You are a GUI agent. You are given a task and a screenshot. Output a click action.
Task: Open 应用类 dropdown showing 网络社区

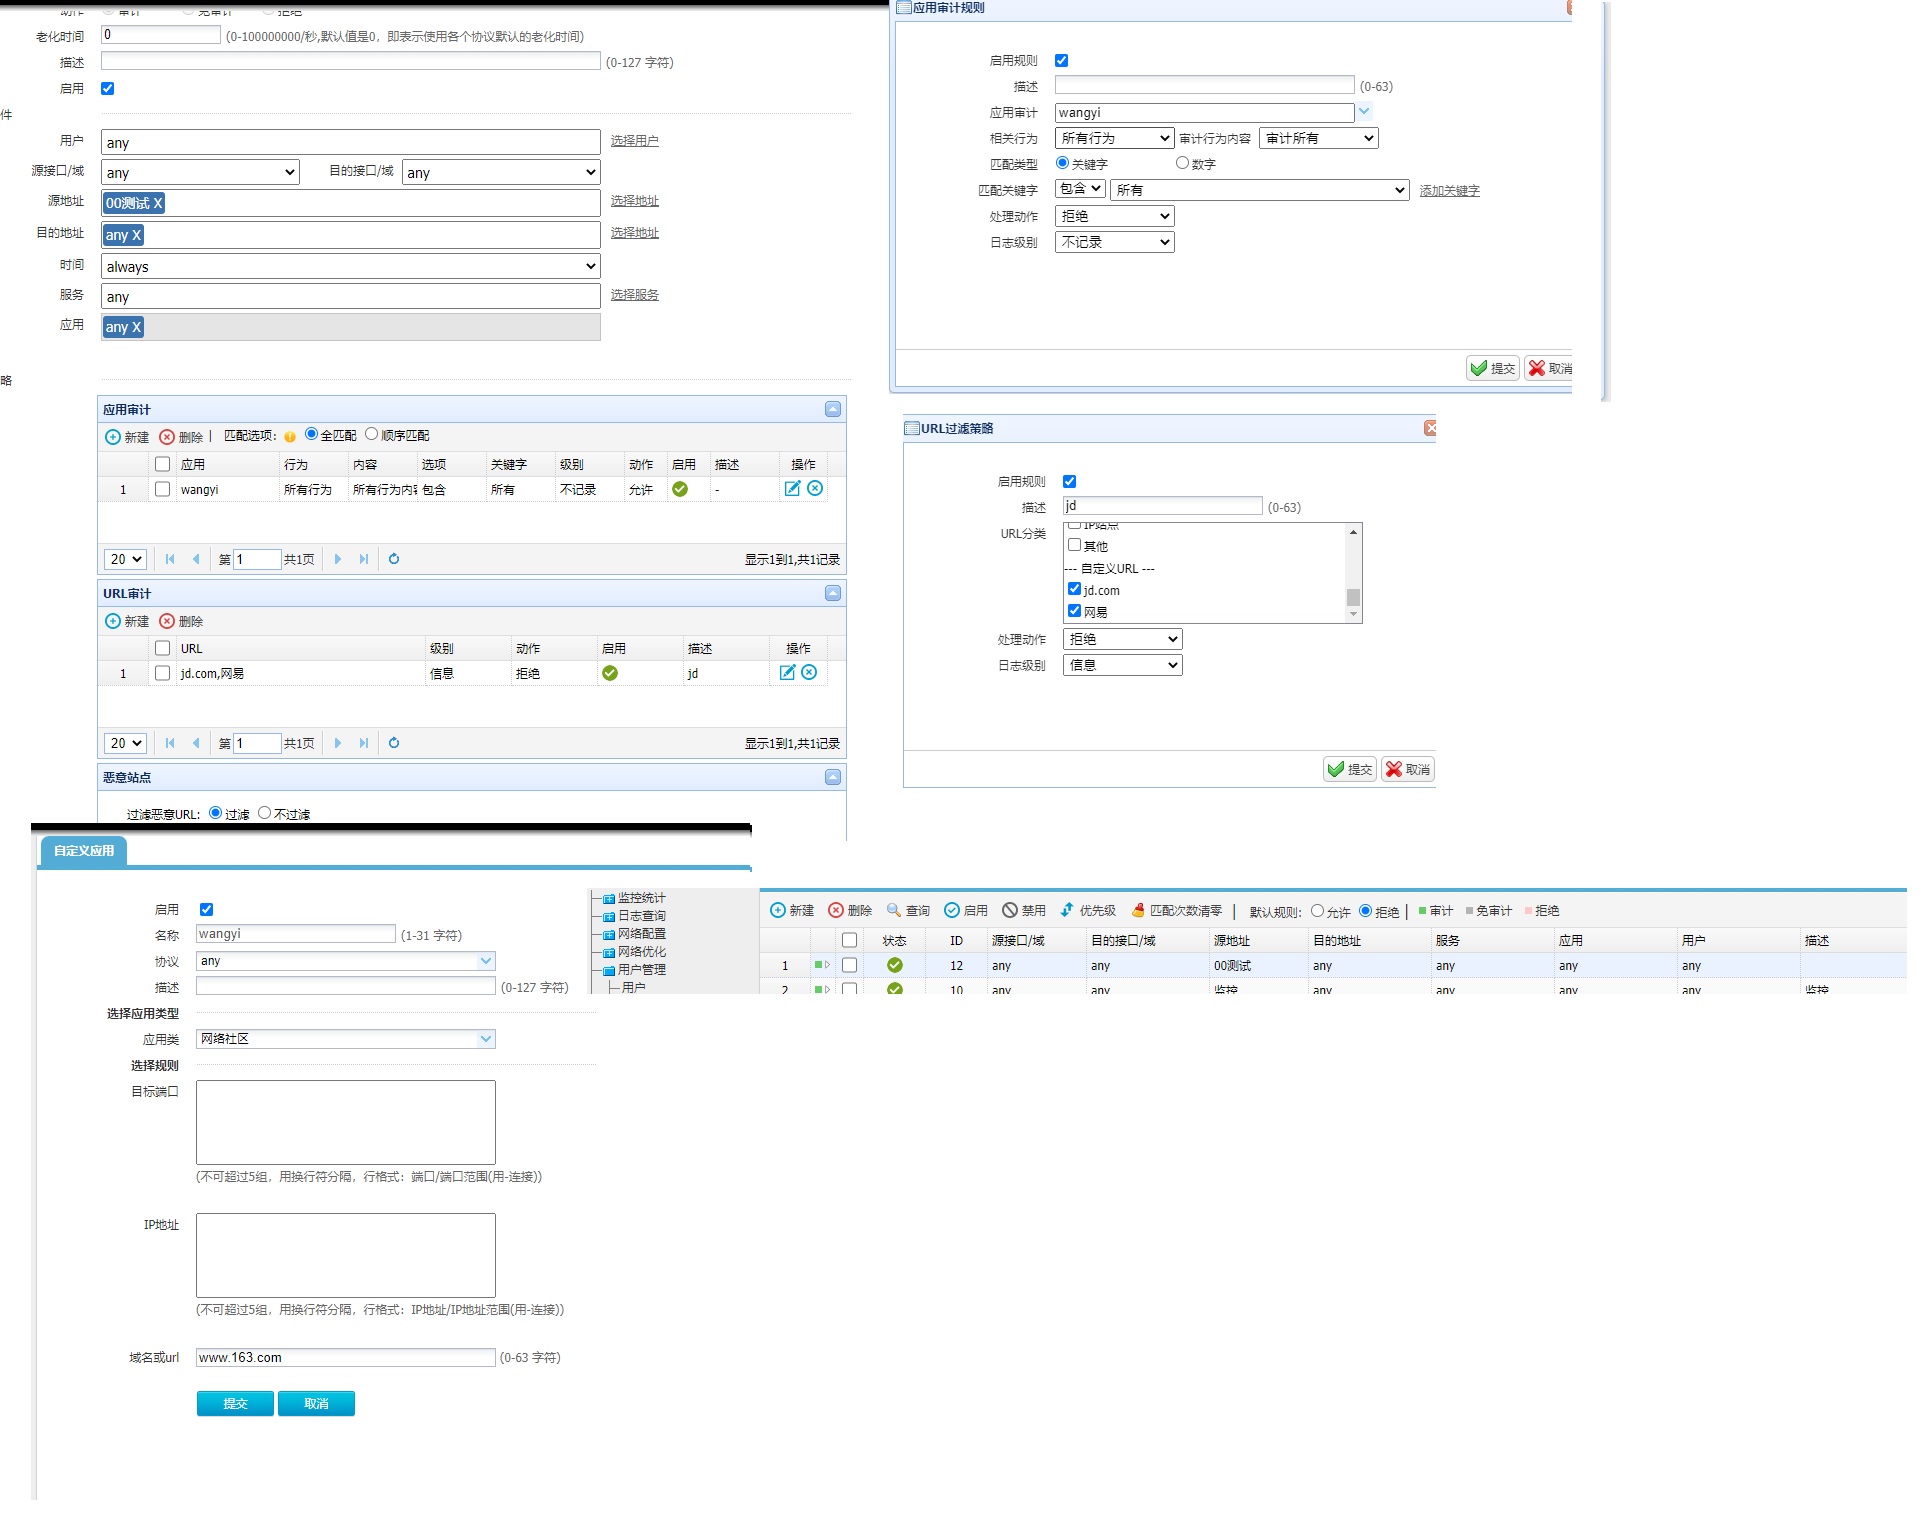click(x=345, y=1039)
